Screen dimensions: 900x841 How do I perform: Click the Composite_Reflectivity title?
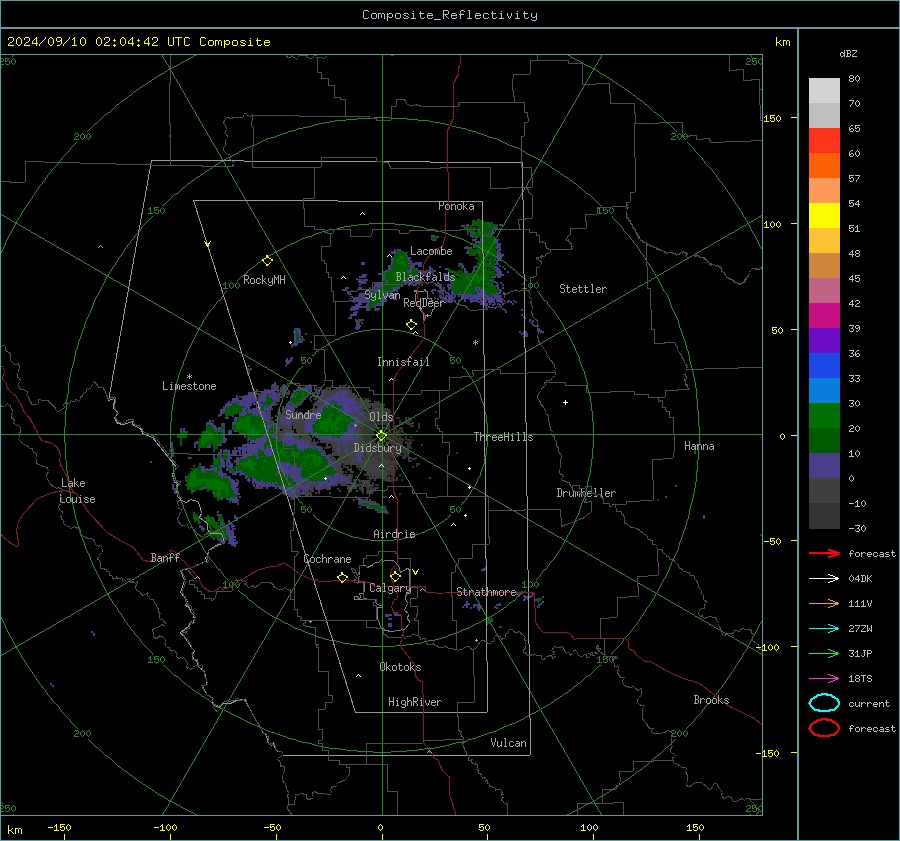450,15
